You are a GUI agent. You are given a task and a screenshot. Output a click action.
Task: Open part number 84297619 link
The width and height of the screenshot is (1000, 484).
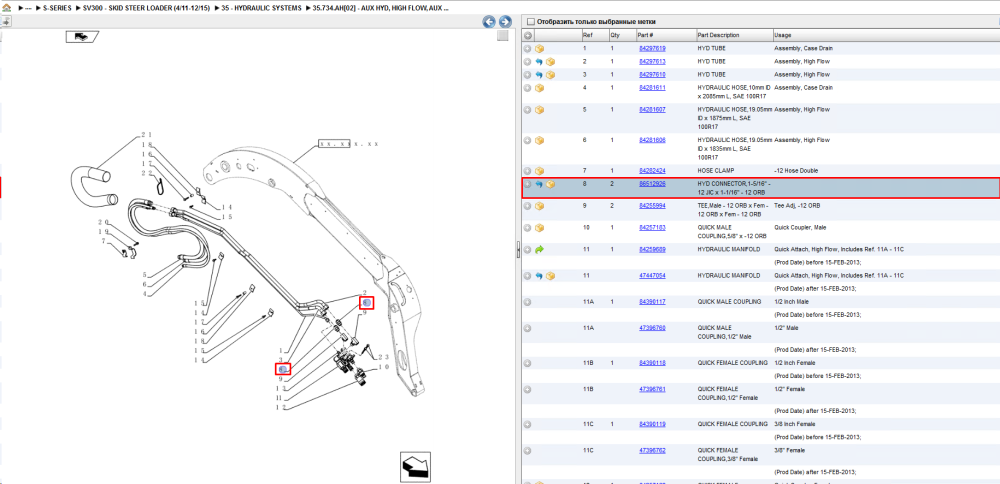[x=652, y=48]
